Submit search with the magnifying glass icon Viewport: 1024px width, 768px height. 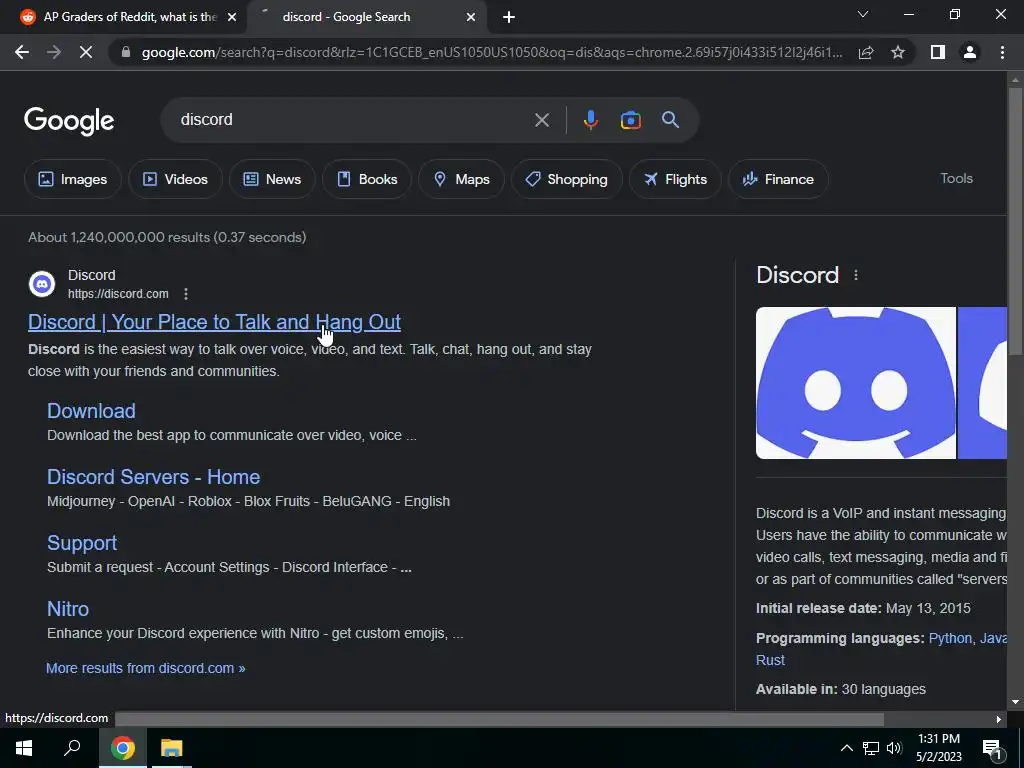coord(670,120)
